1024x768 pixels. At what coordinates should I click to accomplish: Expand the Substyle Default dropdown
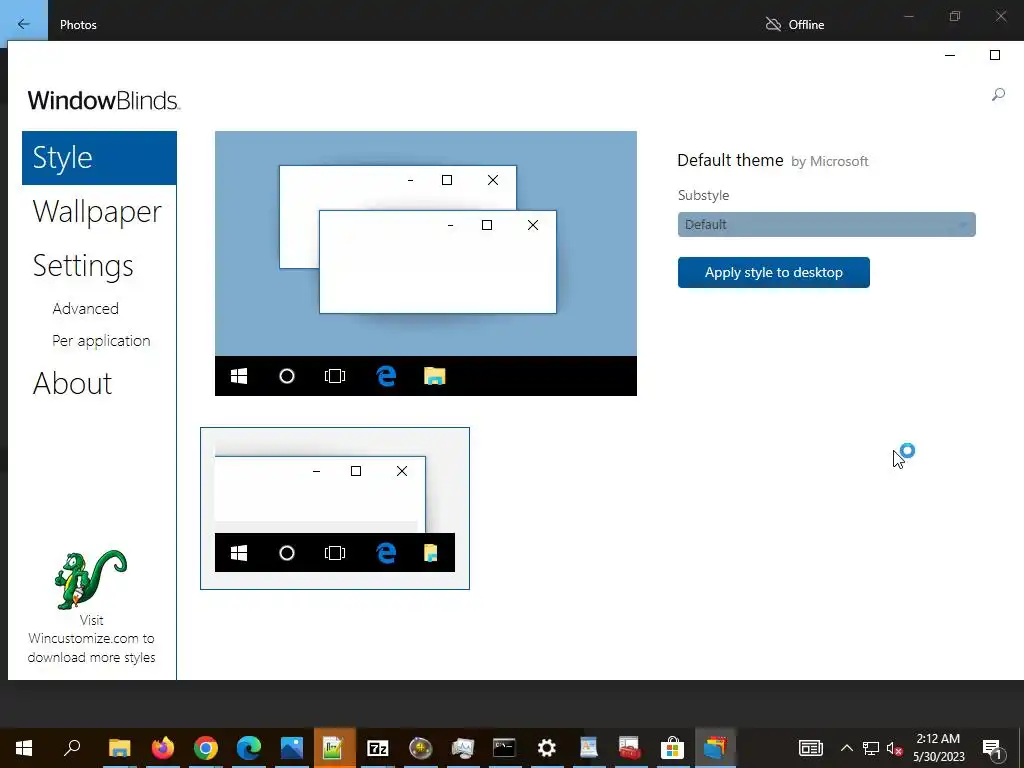pyautogui.click(x=826, y=225)
